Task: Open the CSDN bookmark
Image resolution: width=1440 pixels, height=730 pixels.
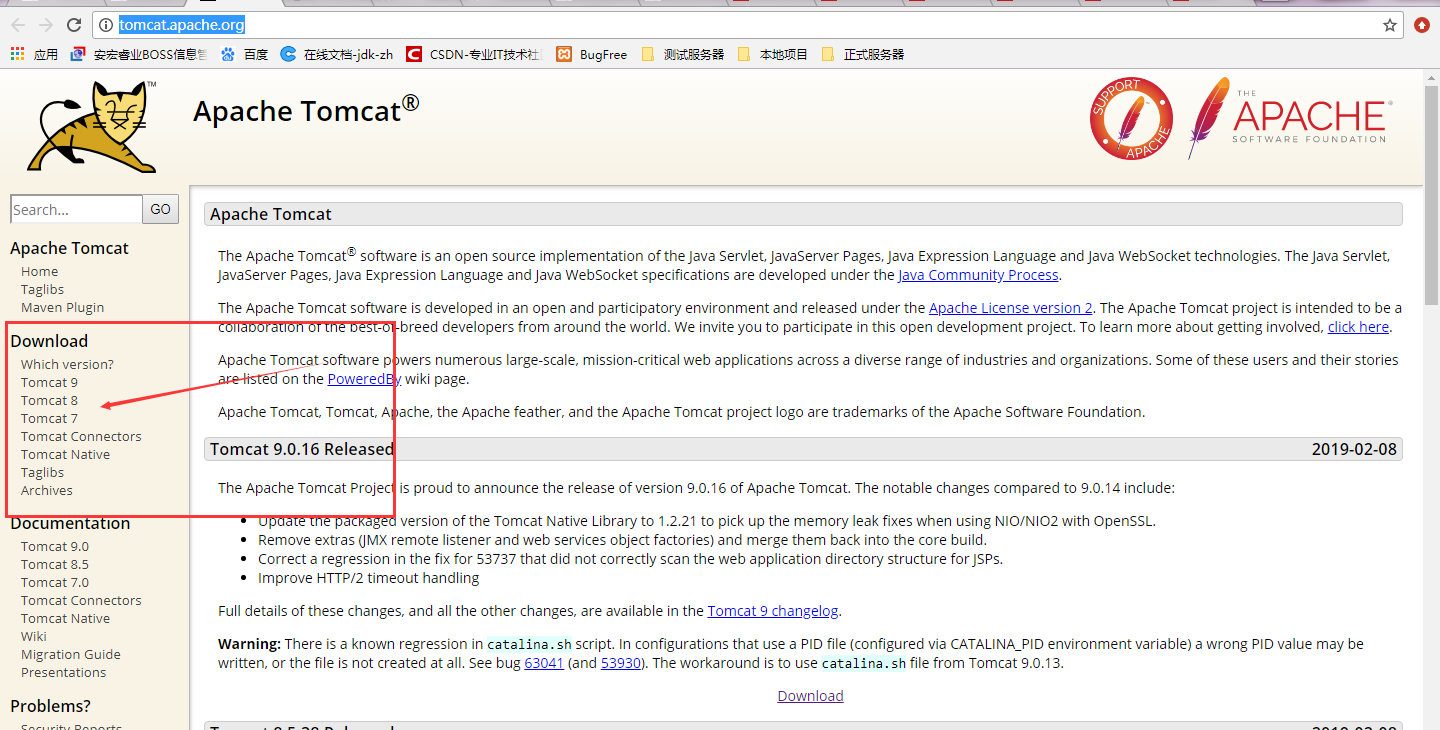Action: click(475, 54)
